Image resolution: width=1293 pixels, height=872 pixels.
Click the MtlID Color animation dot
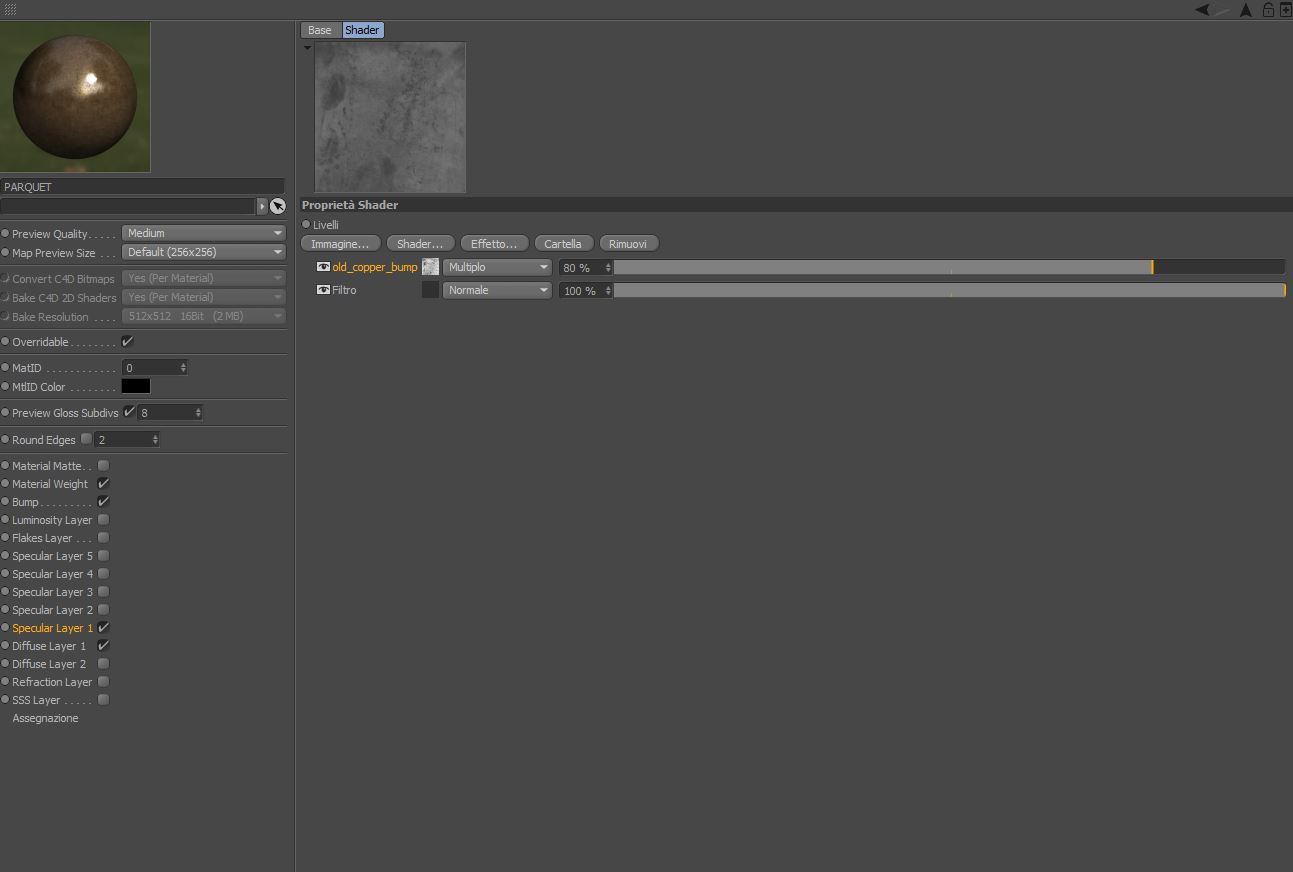click(5, 386)
